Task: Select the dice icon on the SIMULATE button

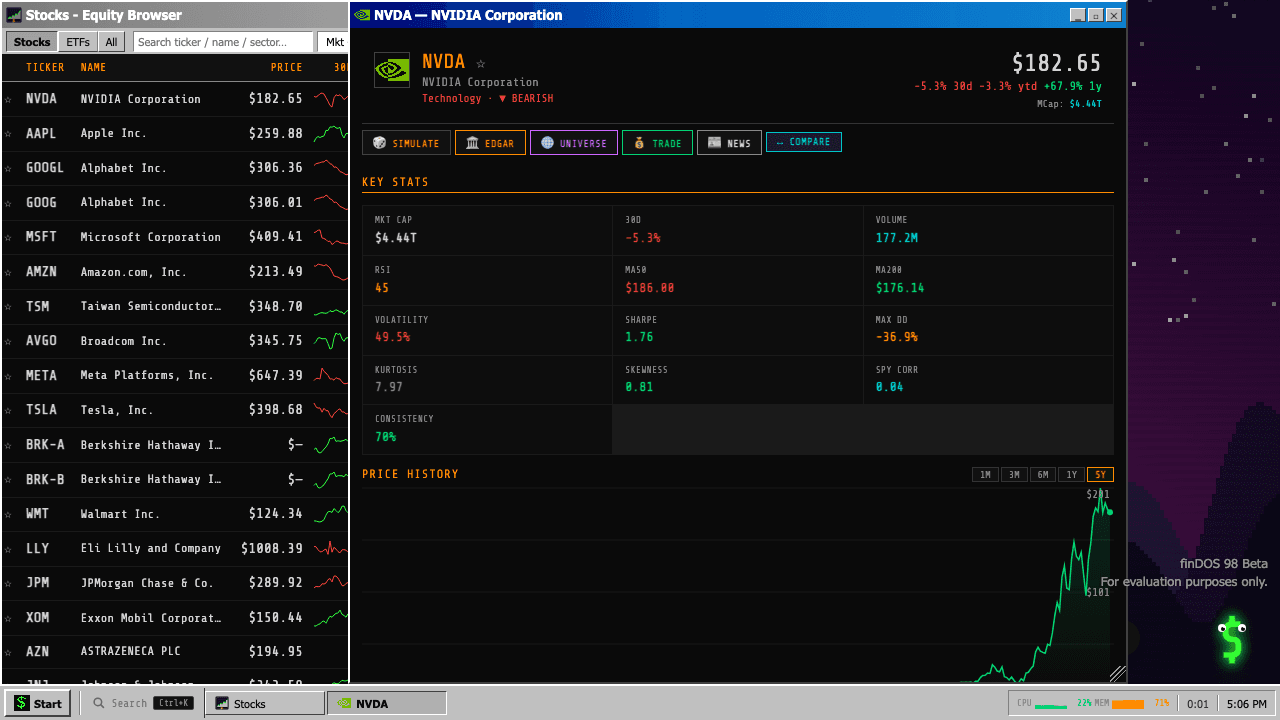Action: 378,142
